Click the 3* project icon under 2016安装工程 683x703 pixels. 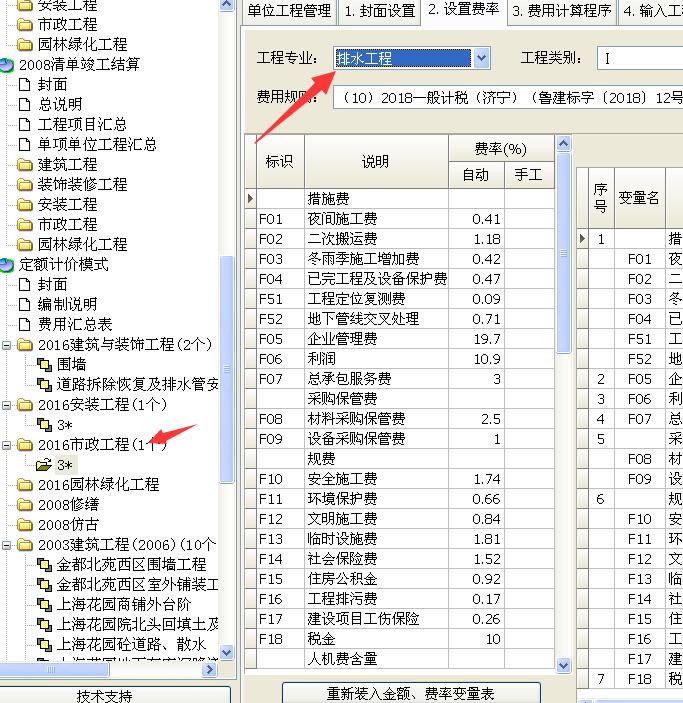[x=44, y=425]
